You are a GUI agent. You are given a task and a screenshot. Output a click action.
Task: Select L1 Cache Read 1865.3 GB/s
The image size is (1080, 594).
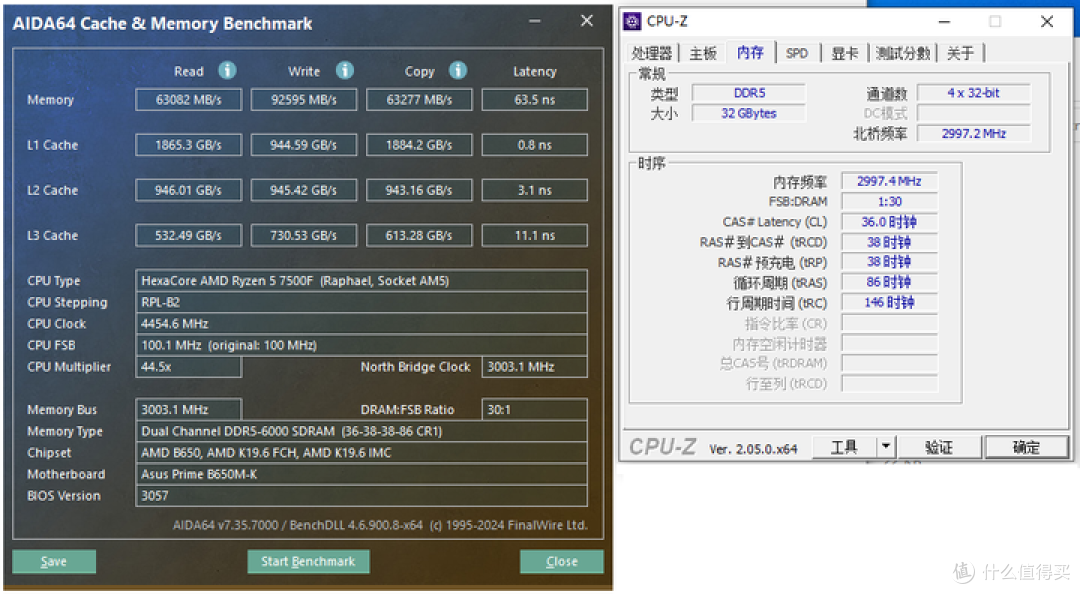tap(189, 145)
